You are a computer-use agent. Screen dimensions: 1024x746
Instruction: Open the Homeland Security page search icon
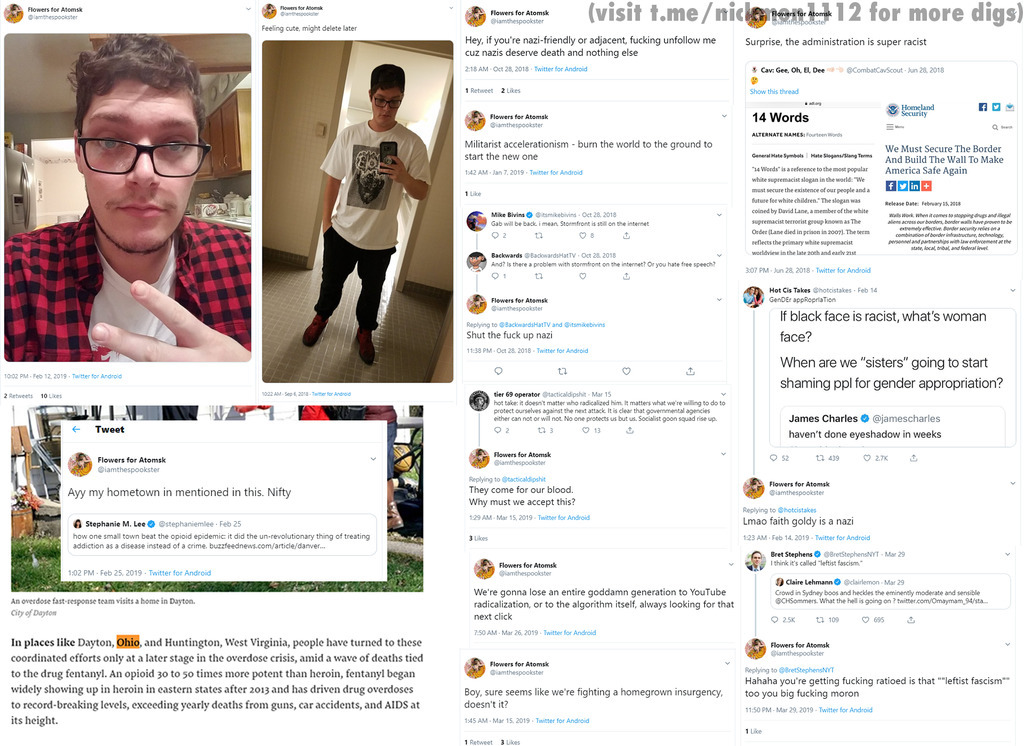[x=995, y=127]
